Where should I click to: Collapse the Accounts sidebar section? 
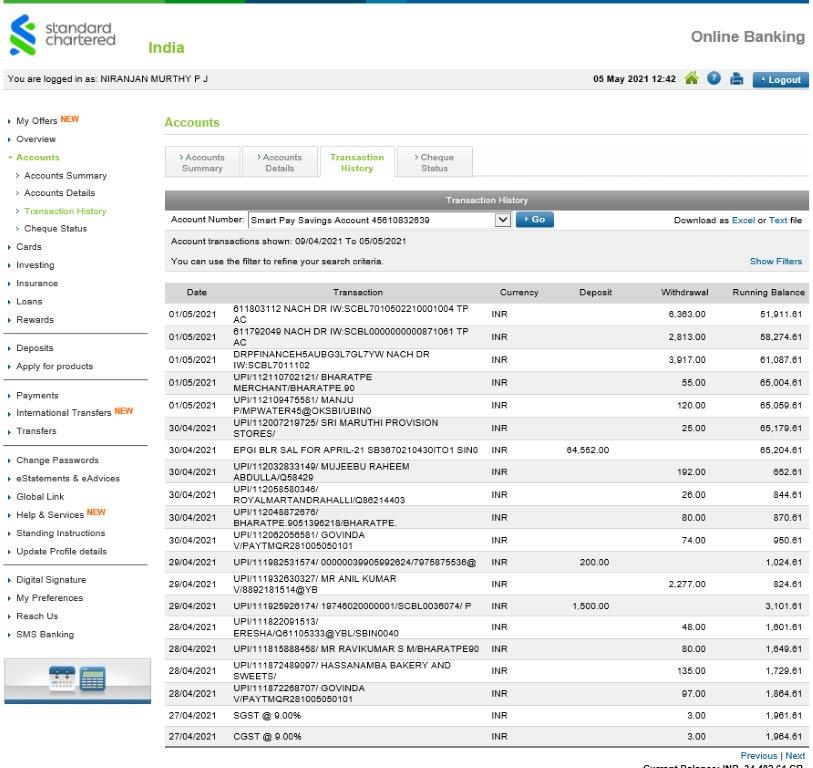coord(37,157)
